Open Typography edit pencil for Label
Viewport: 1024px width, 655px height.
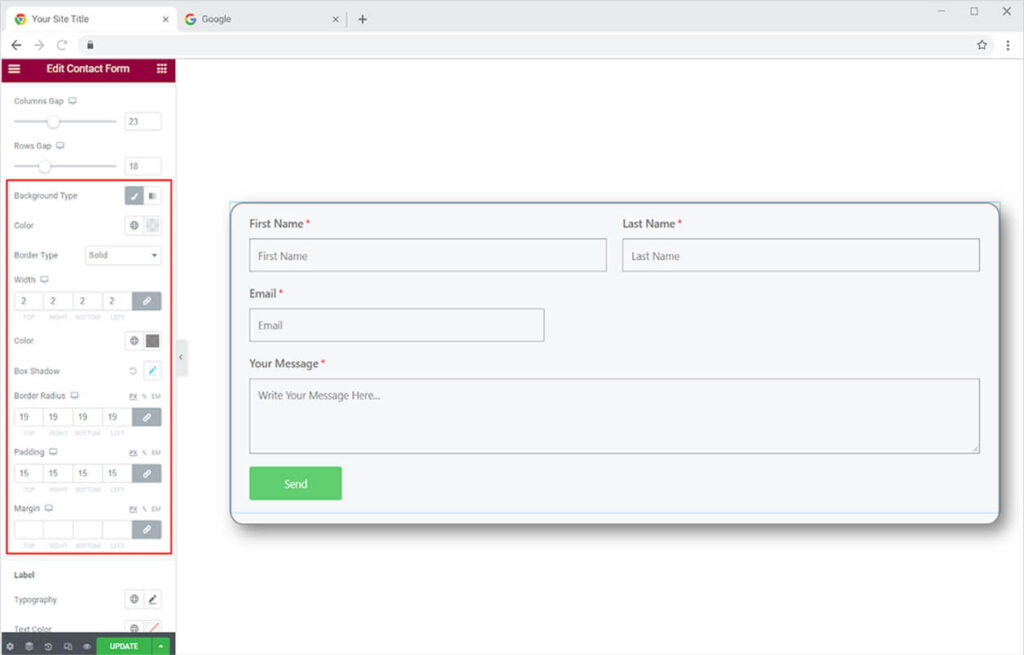pos(152,599)
